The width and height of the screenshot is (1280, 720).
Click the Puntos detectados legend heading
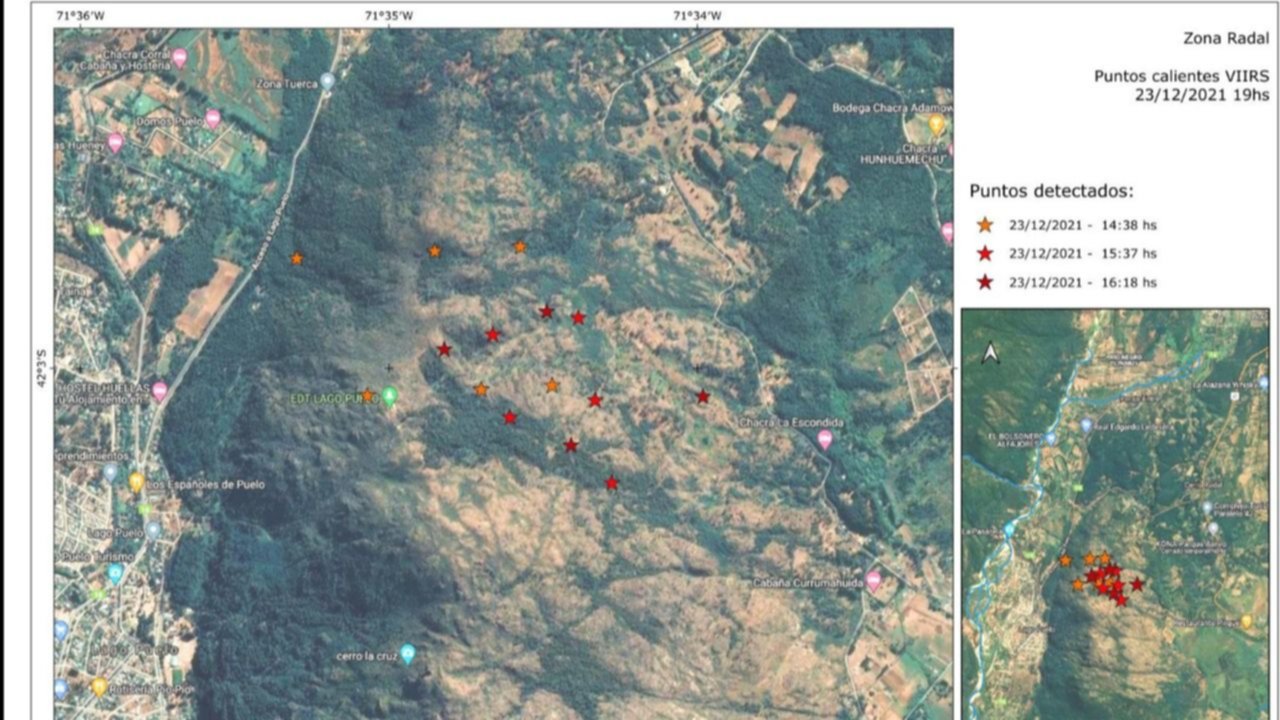pos(1051,191)
